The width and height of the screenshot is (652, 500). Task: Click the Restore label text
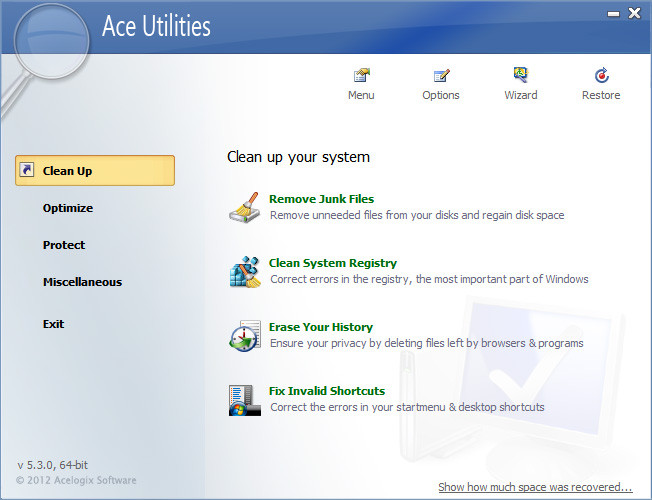click(x=601, y=95)
